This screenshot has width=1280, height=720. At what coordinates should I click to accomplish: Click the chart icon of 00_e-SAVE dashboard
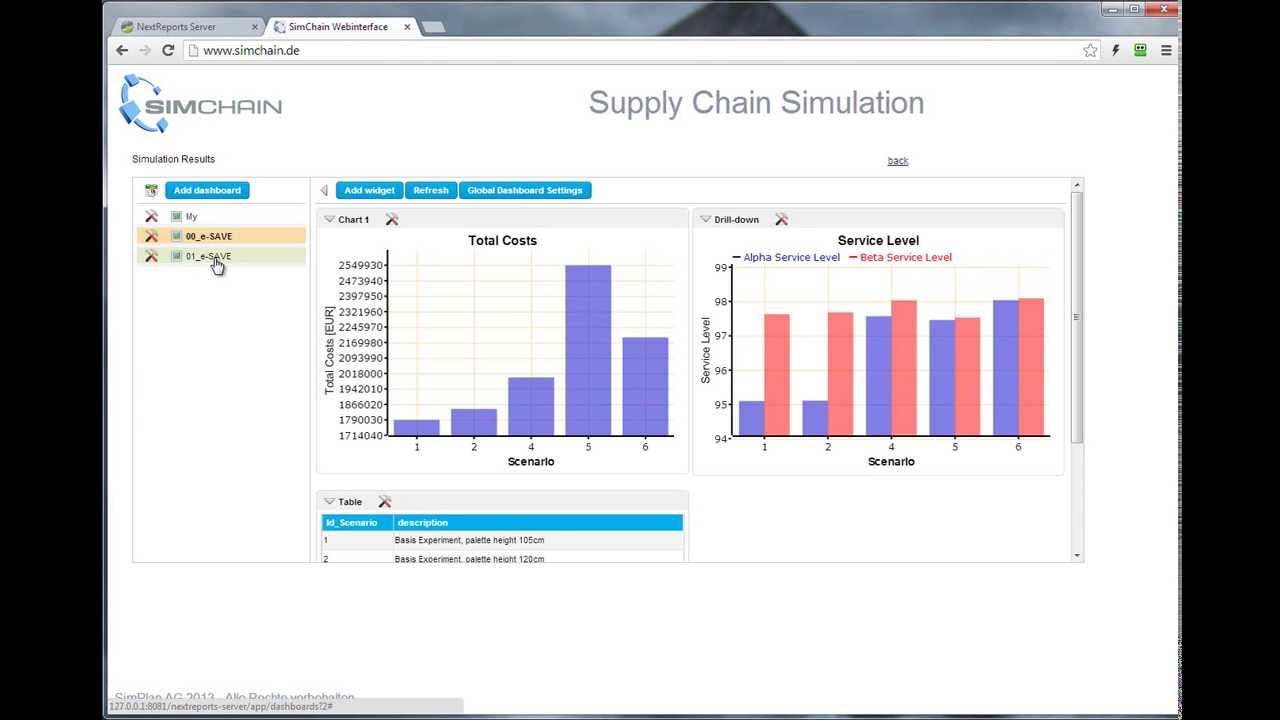[176, 236]
